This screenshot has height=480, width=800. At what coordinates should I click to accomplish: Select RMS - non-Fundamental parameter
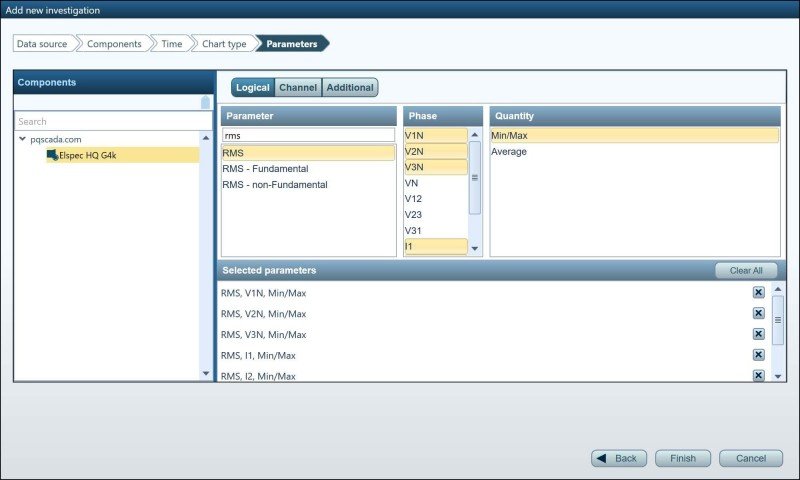[308, 185]
